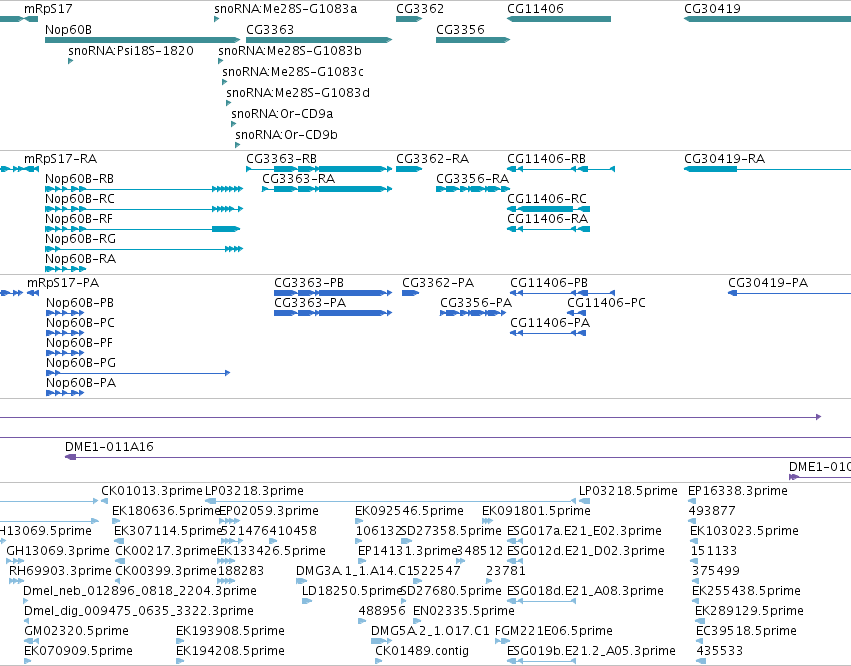Click the CG3362 gene label
This screenshot has width=851, height=666.
420,9
